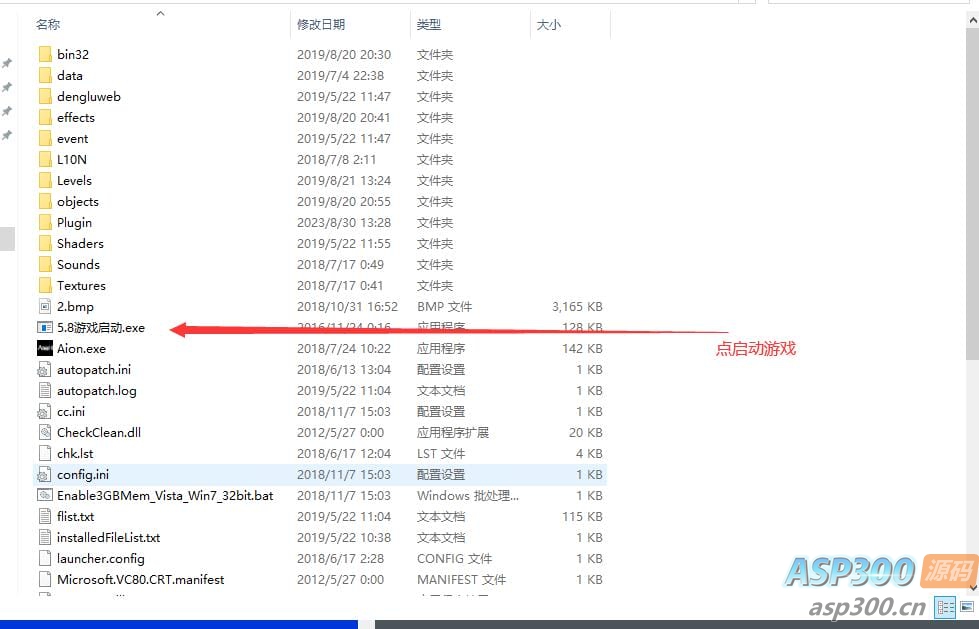
Task: Click the event folder icon
Action: coord(45,139)
